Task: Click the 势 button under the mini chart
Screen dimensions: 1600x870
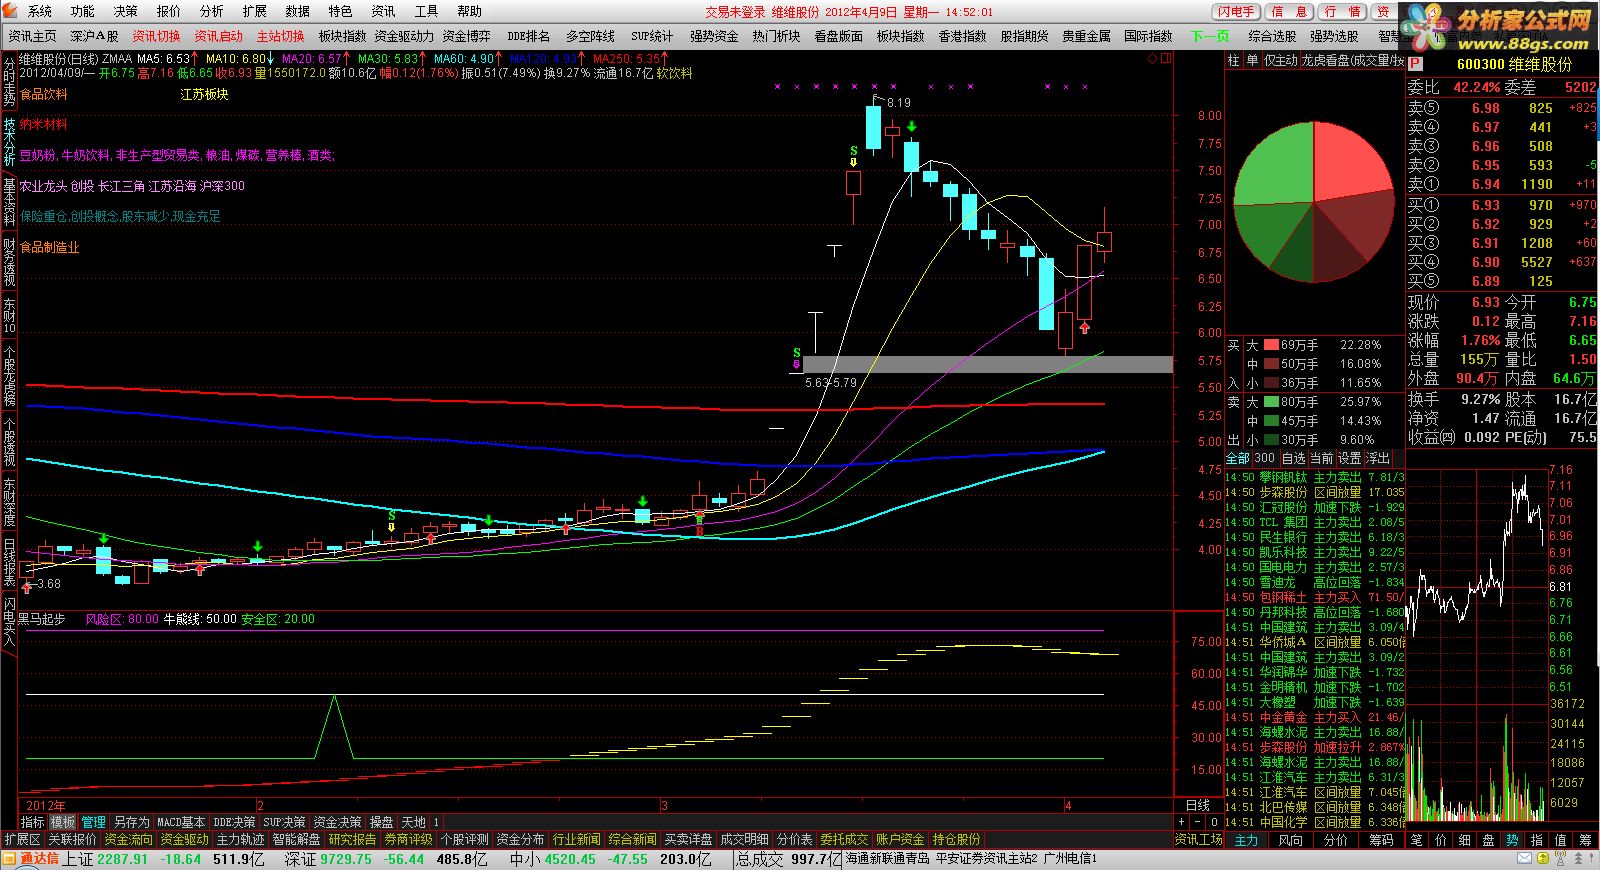Action: coord(1512,840)
